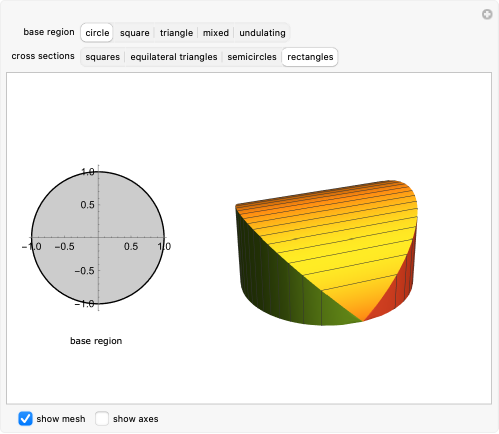
Task: Choose equilateral triangles cross sections
Action: [x=174, y=57]
